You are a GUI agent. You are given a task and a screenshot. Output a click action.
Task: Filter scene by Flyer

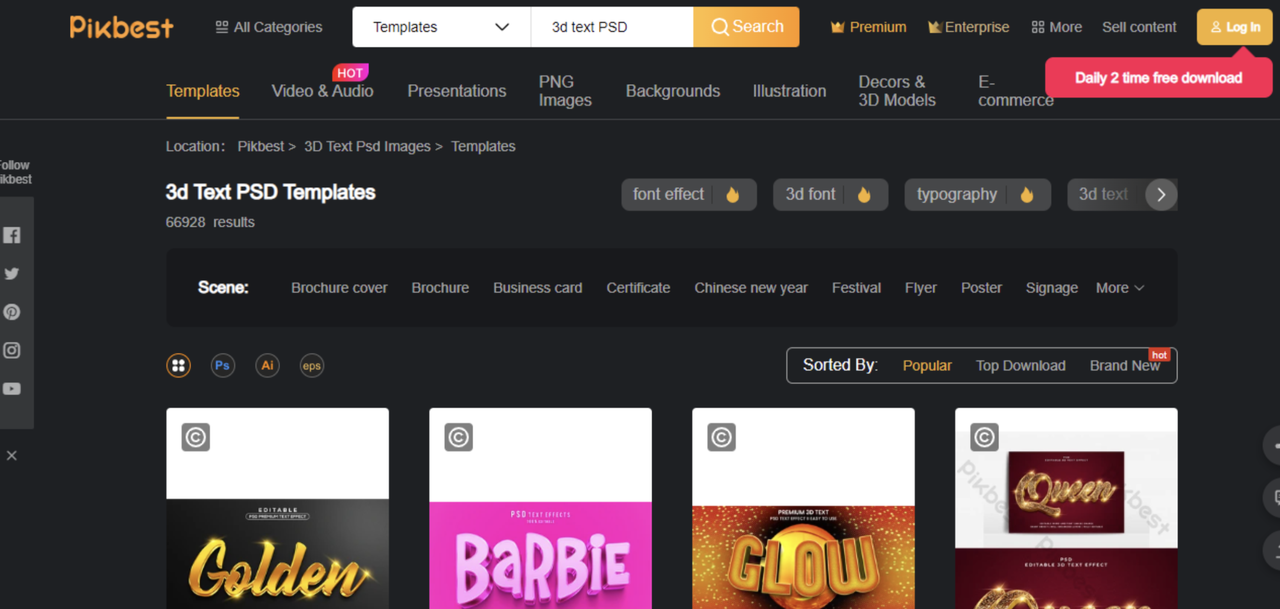click(x=921, y=288)
